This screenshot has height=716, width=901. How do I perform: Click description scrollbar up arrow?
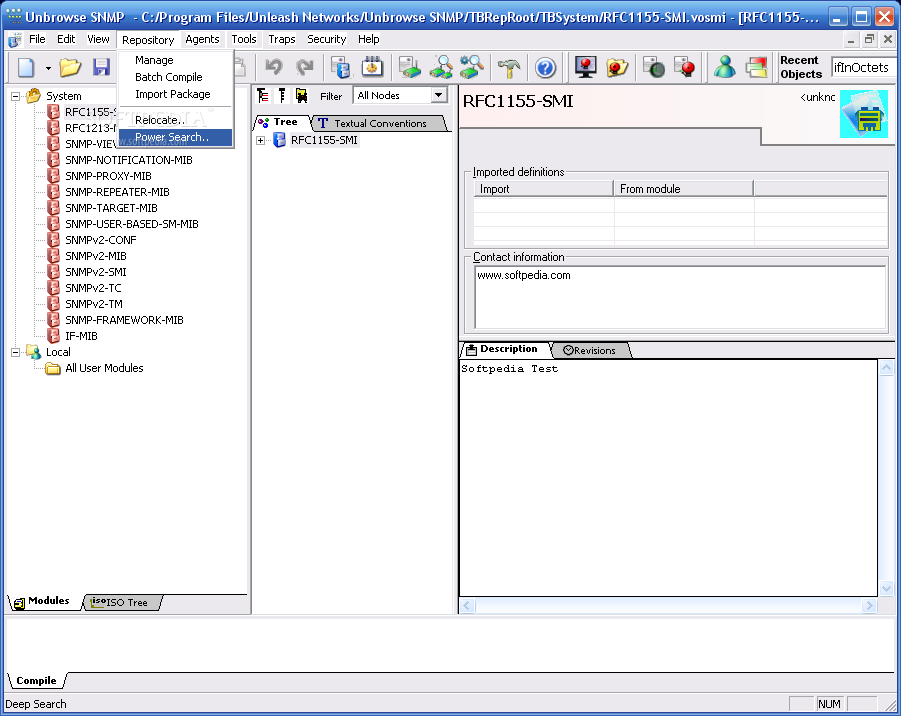point(886,368)
